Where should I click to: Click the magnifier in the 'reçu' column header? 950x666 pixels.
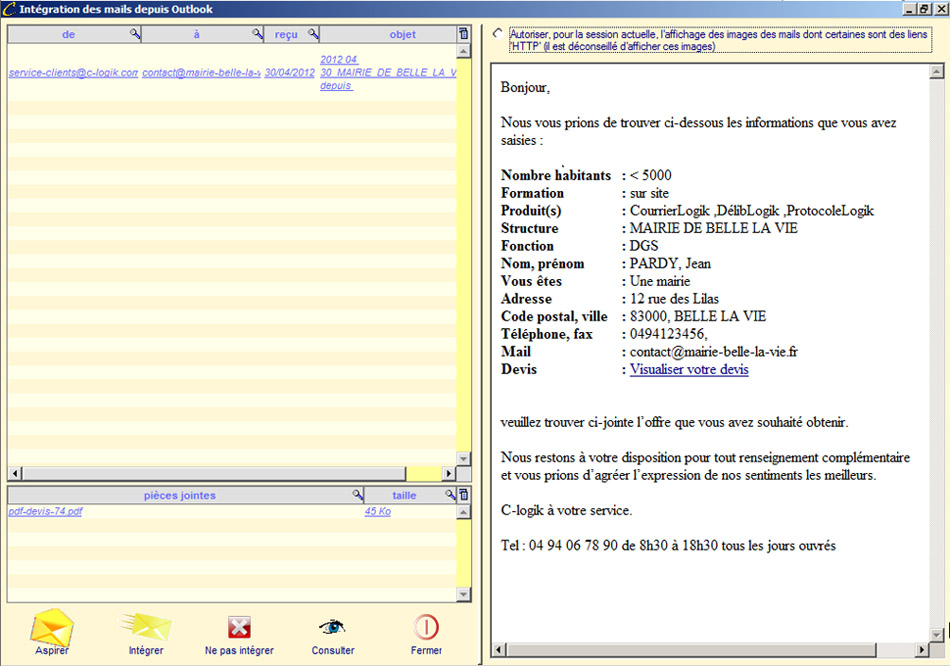pyautogui.click(x=313, y=35)
